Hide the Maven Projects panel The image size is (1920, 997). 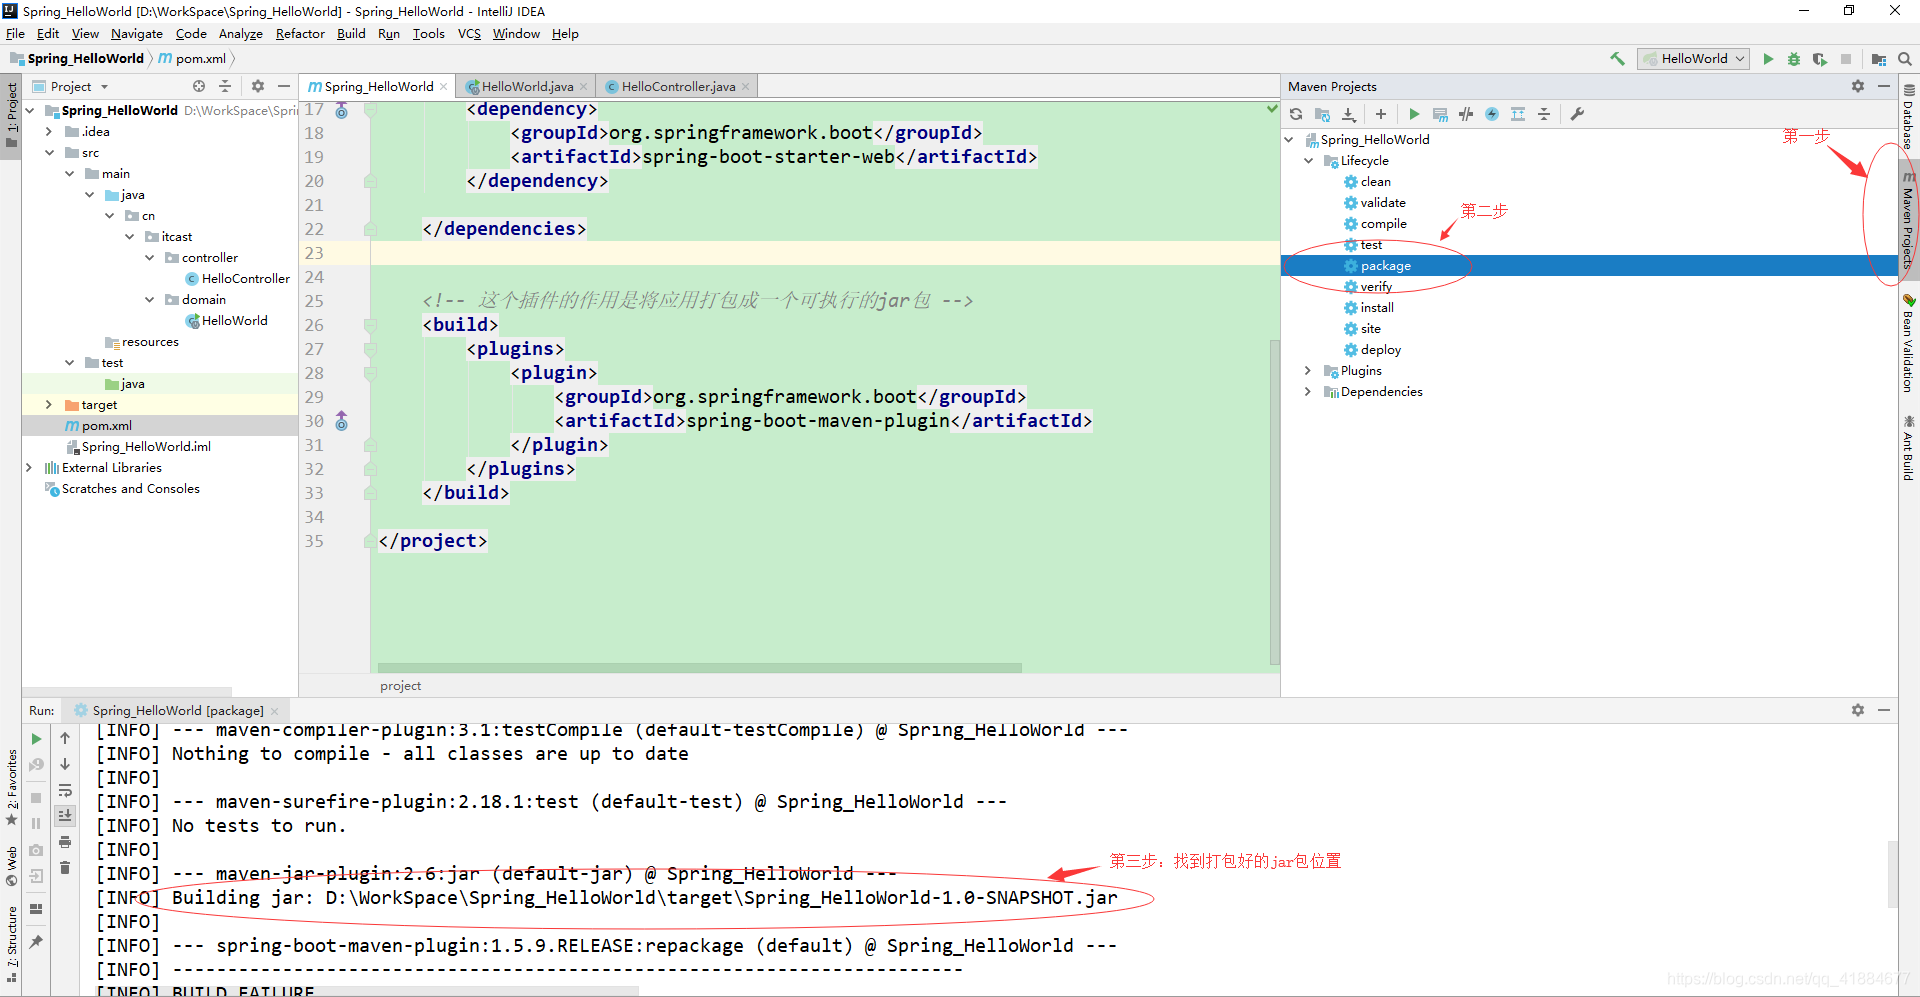pyautogui.click(x=1884, y=86)
